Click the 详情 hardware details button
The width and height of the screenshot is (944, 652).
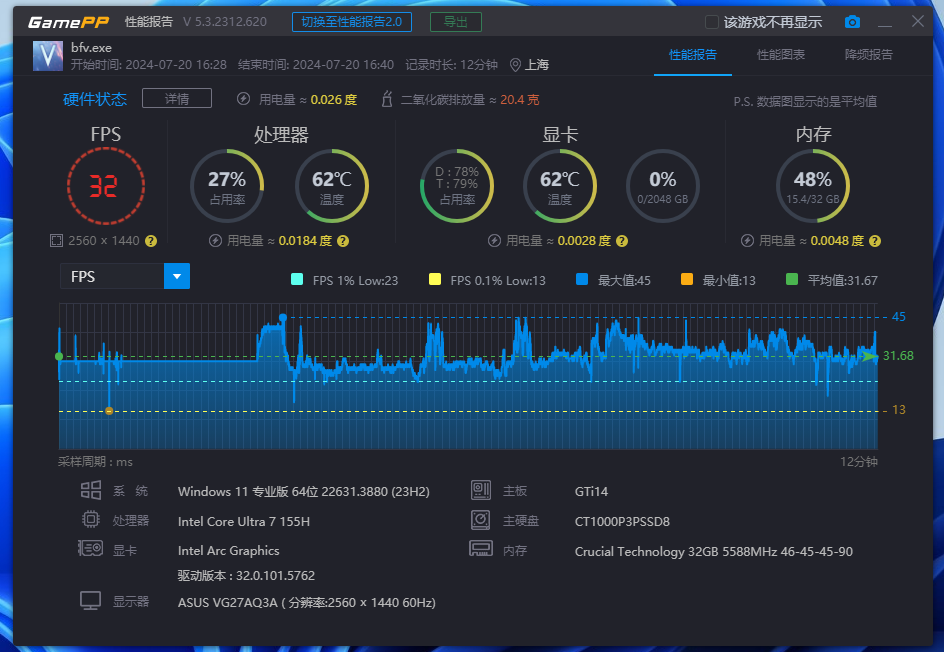pyautogui.click(x=177, y=98)
